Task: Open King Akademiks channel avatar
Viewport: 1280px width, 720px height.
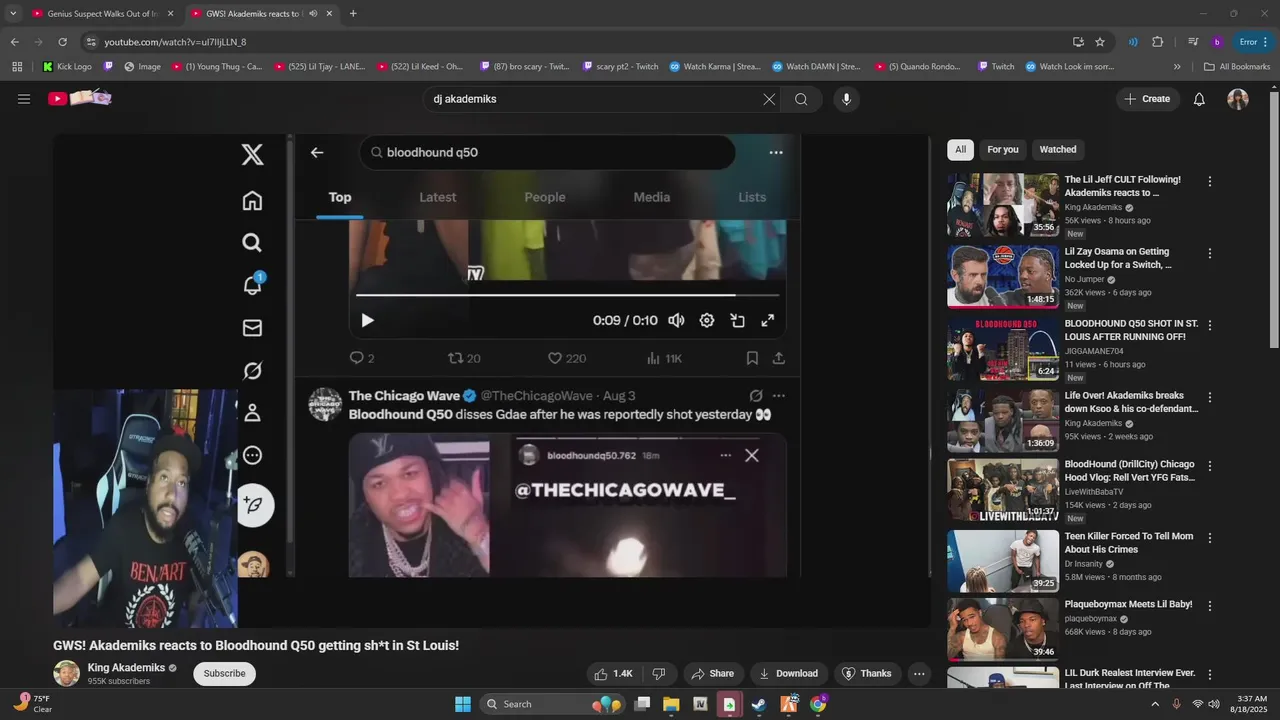Action: pos(67,674)
